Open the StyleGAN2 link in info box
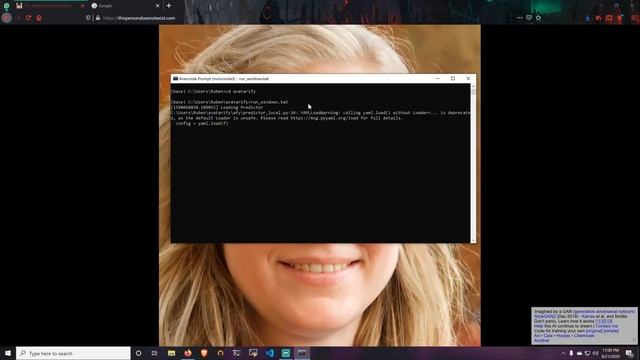This screenshot has width=640, height=360. pos(545,316)
